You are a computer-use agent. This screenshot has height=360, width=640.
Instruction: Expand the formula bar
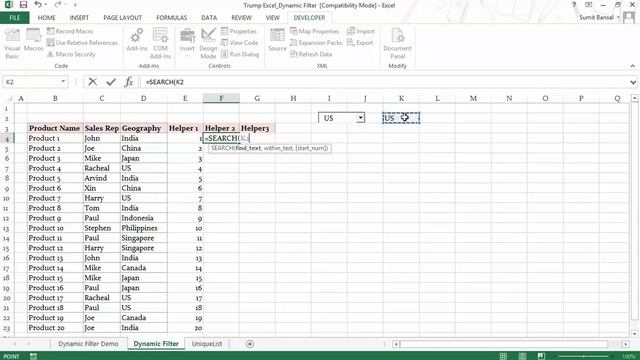(633, 82)
